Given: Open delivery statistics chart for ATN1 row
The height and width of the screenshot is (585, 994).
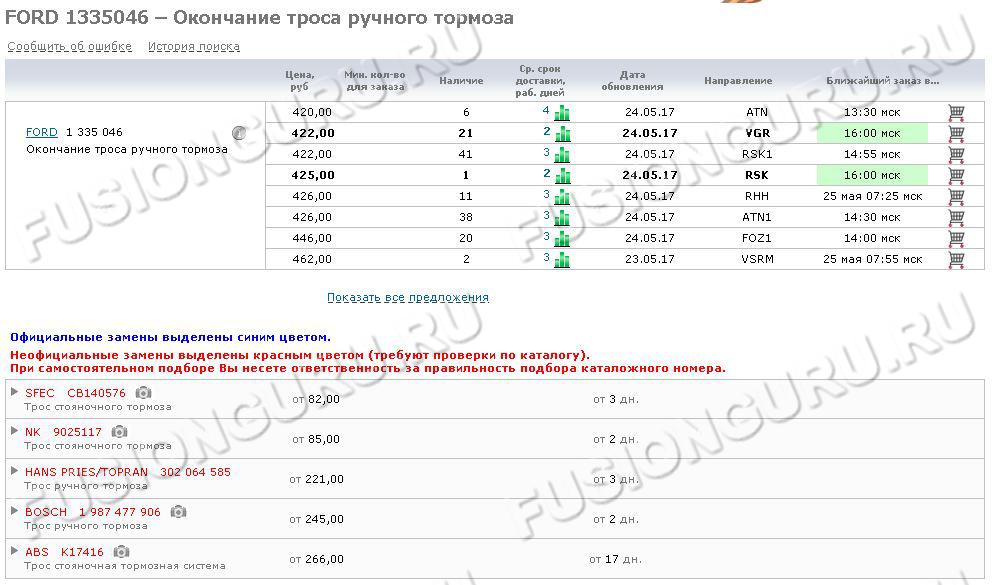Looking at the screenshot, I should (x=562, y=218).
